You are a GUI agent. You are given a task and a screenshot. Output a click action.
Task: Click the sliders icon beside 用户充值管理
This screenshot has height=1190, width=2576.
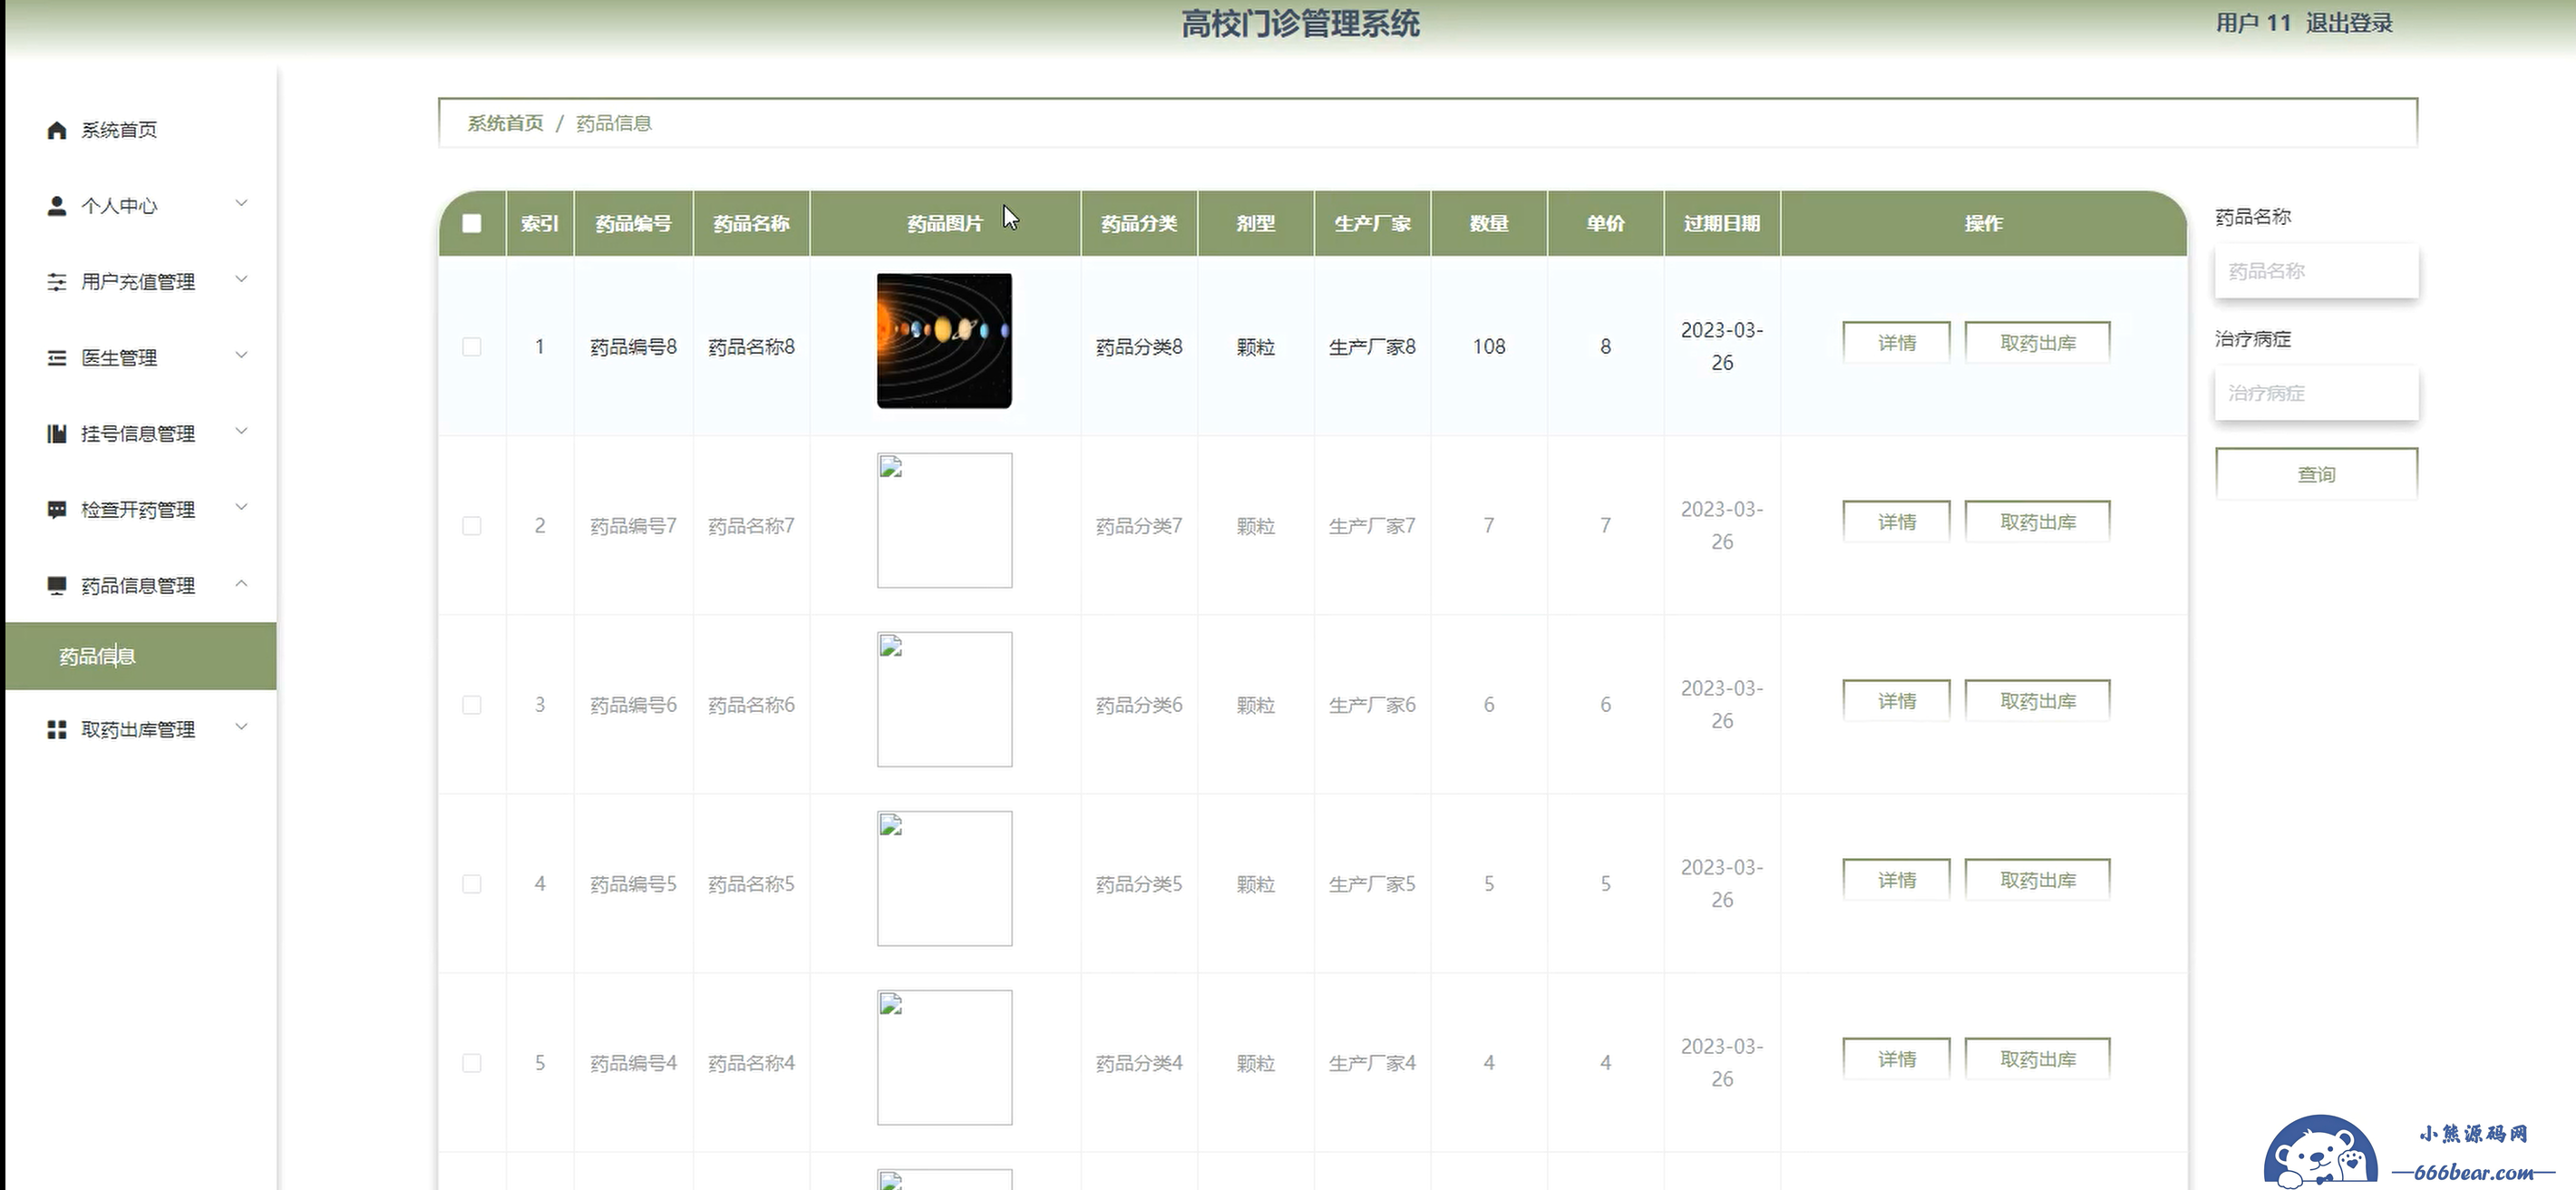coord(57,282)
